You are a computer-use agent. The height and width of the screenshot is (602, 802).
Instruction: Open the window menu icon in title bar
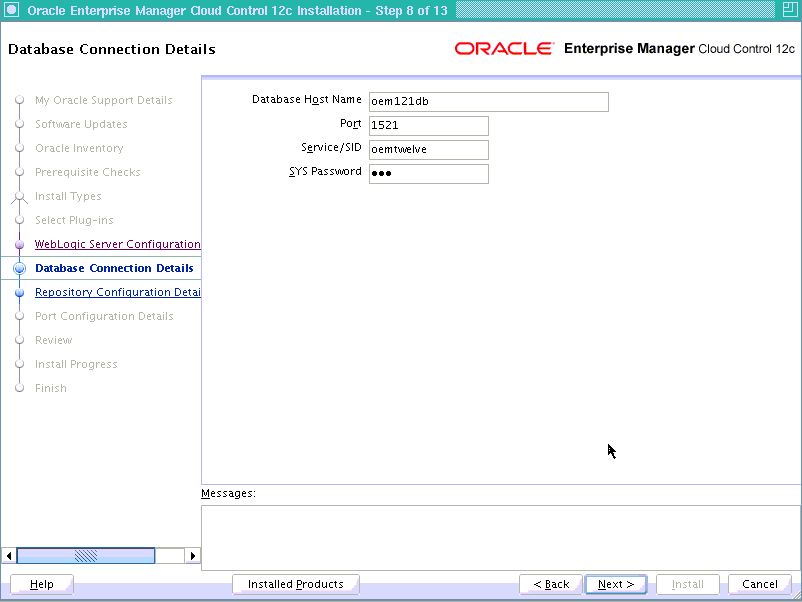tap(11, 11)
